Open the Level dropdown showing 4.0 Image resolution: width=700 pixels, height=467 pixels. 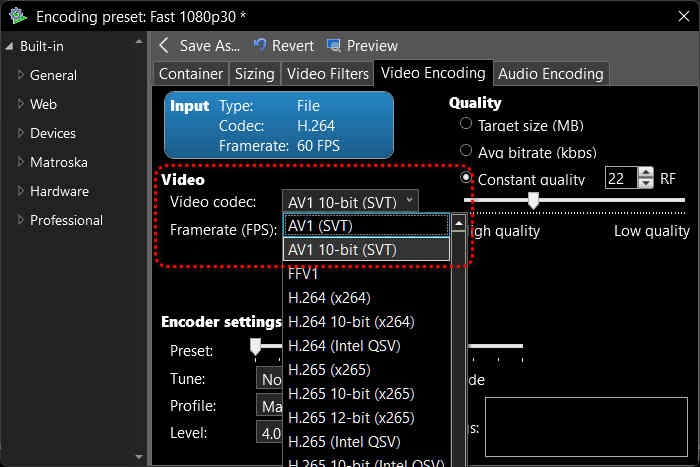point(269,433)
